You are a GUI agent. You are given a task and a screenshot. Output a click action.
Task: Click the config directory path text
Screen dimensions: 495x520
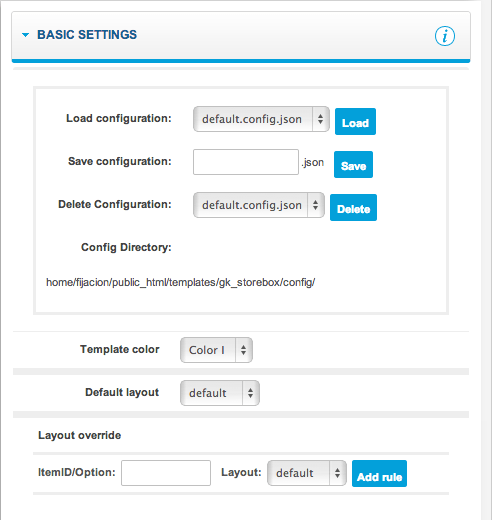[x=180, y=283]
